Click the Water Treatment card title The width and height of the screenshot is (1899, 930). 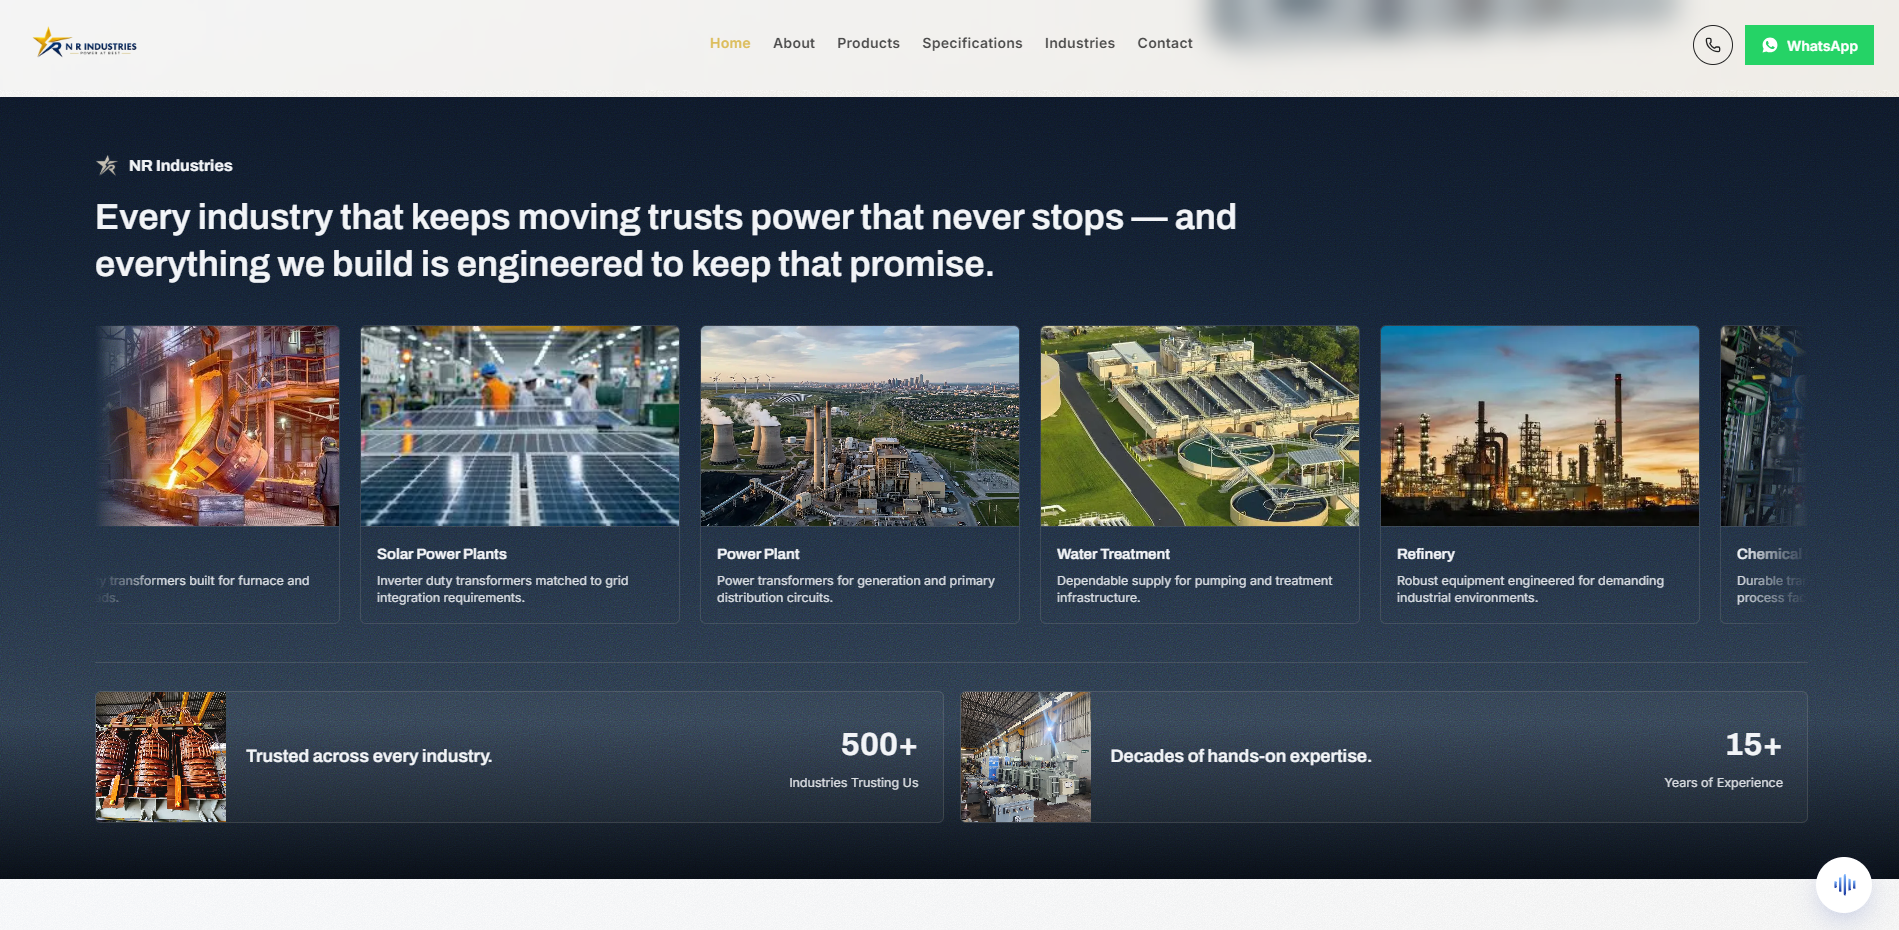coord(1113,554)
